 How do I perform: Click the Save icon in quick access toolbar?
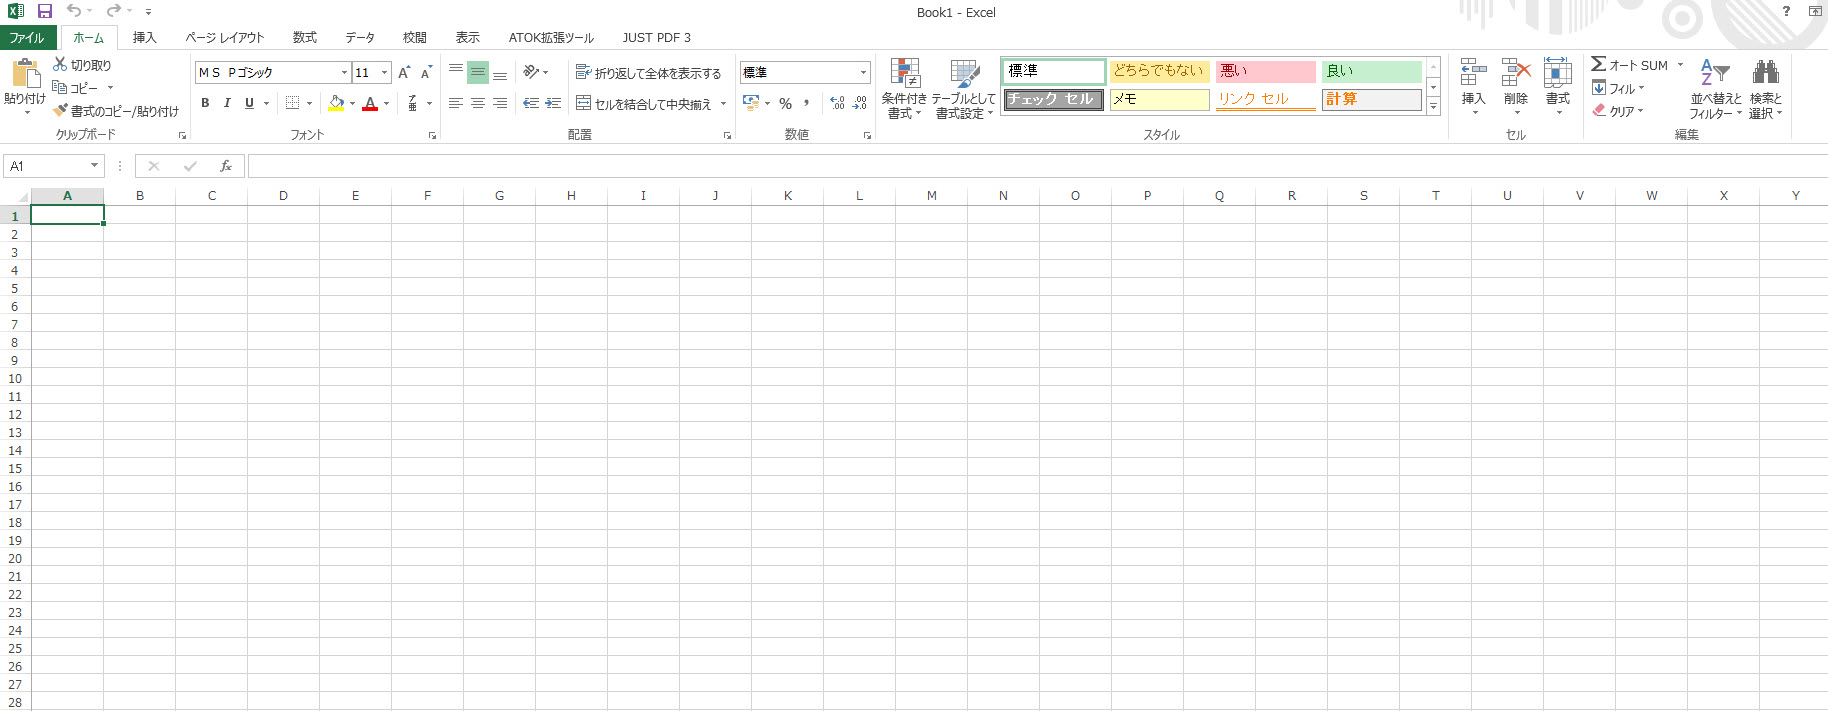(44, 11)
